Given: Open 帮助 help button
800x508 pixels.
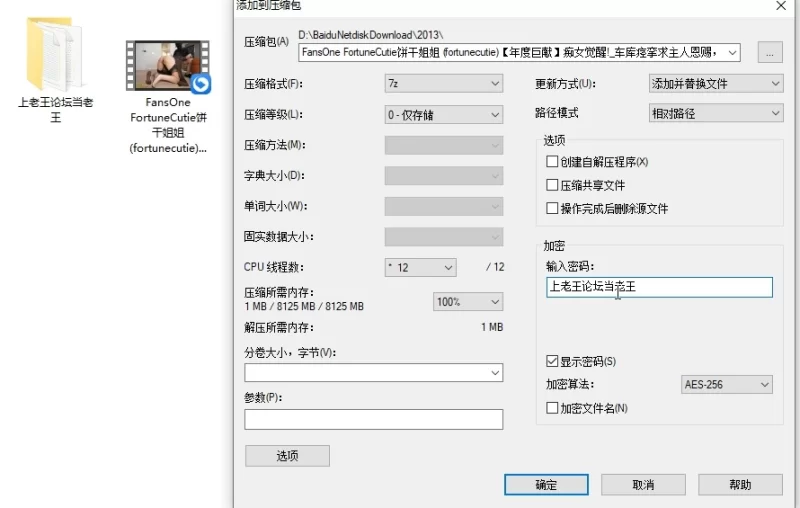Looking at the screenshot, I should [740, 485].
